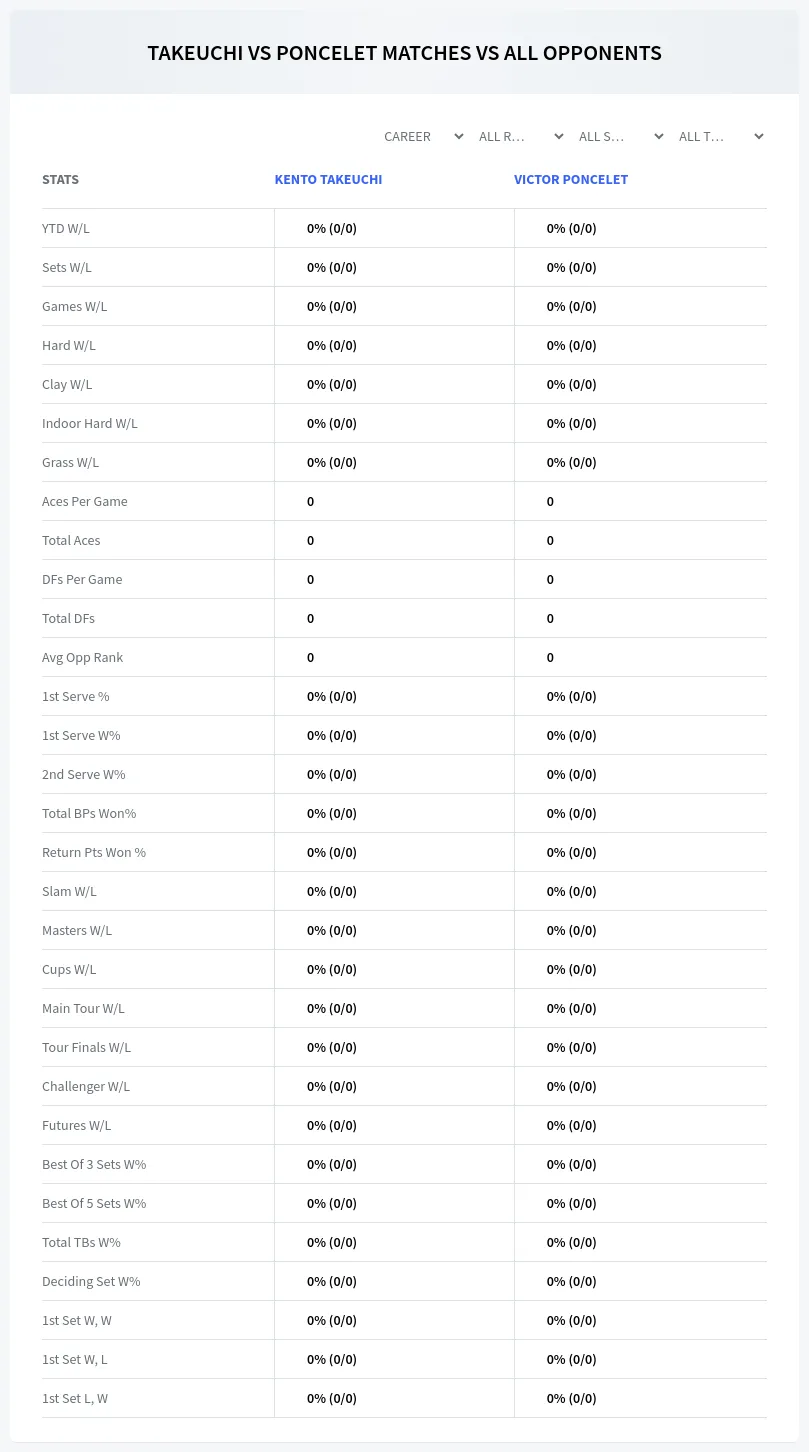The image size is (809, 1452).
Task: Open Victor Poncelet player link
Action: pos(571,180)
